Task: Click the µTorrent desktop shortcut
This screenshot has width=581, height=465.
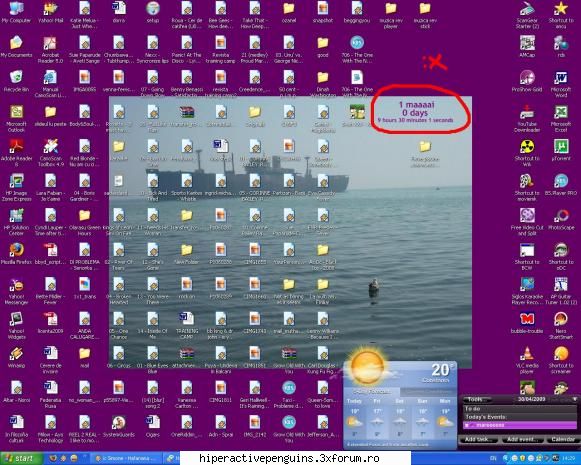Action: [561, 150]
